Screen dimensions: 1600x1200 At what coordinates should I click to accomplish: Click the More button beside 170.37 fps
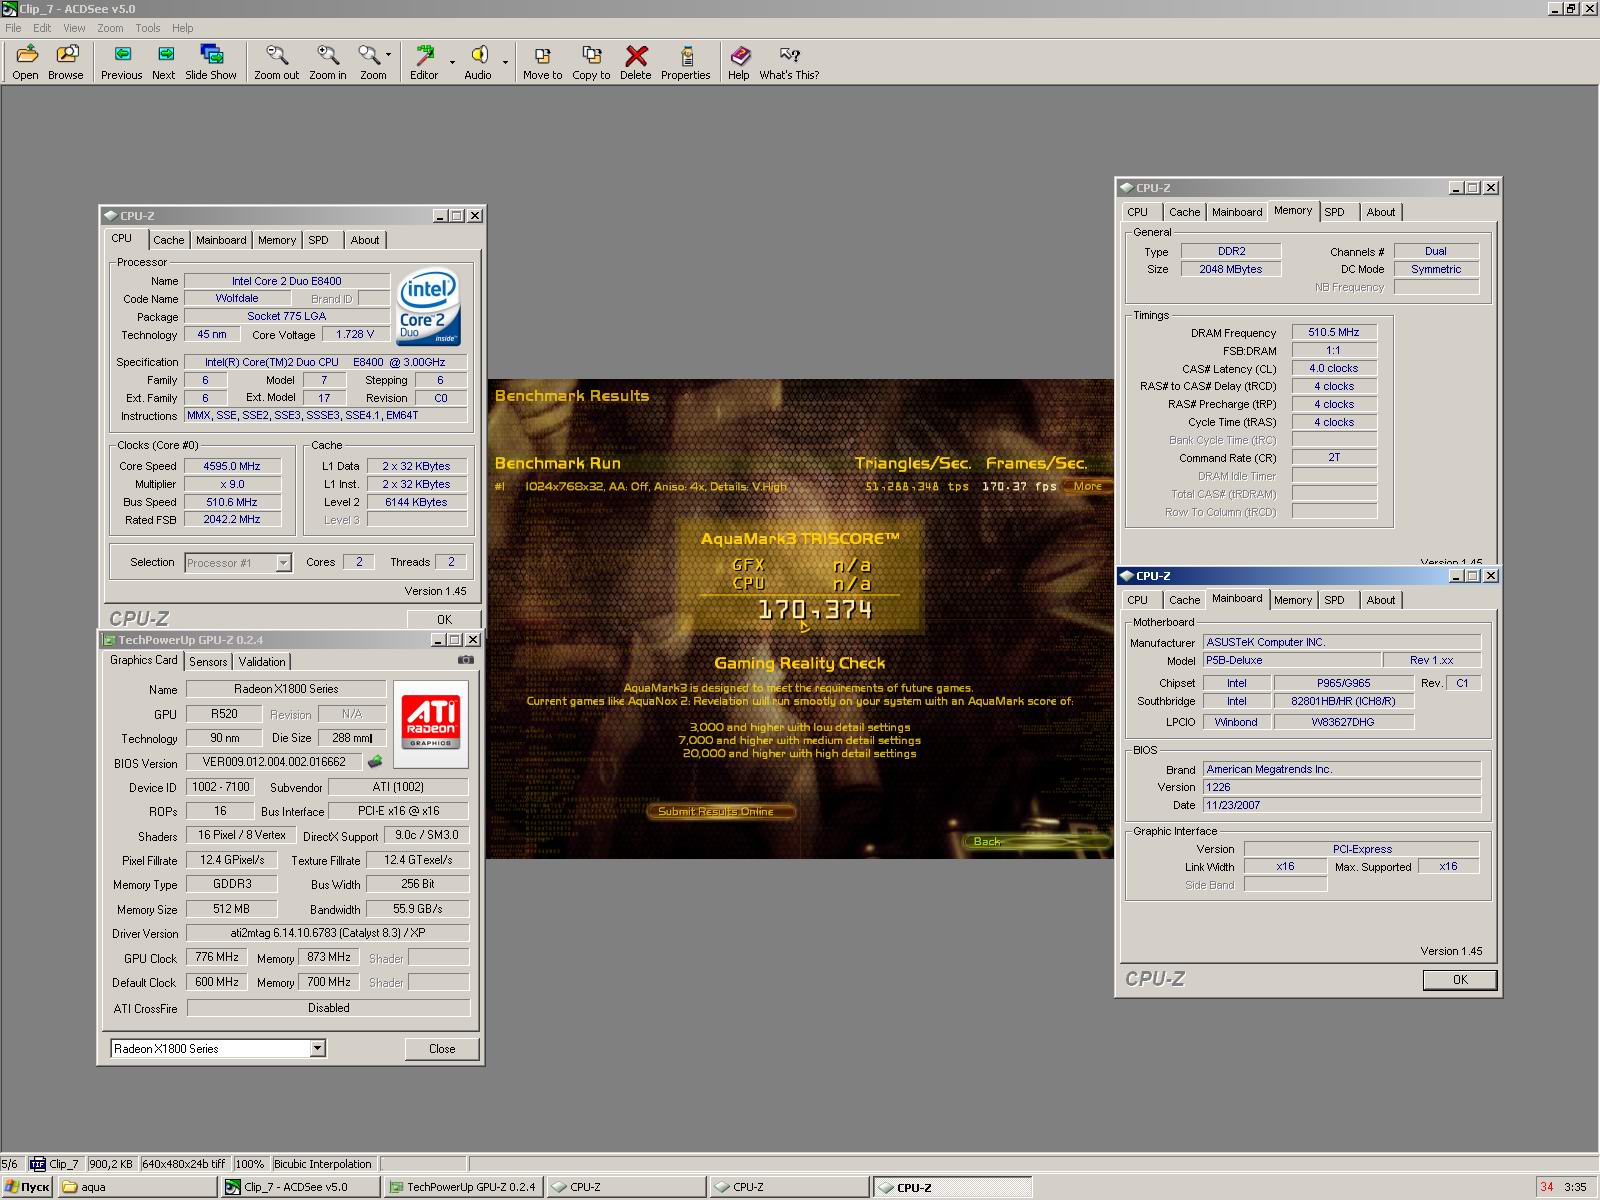coord(1087,486)
